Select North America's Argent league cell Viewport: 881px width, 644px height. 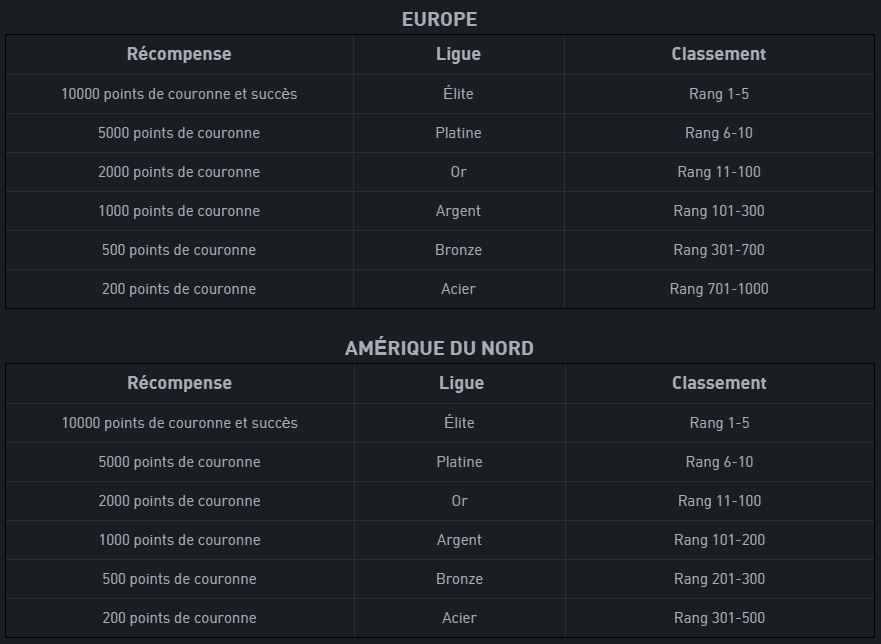[x=460, y=539]
